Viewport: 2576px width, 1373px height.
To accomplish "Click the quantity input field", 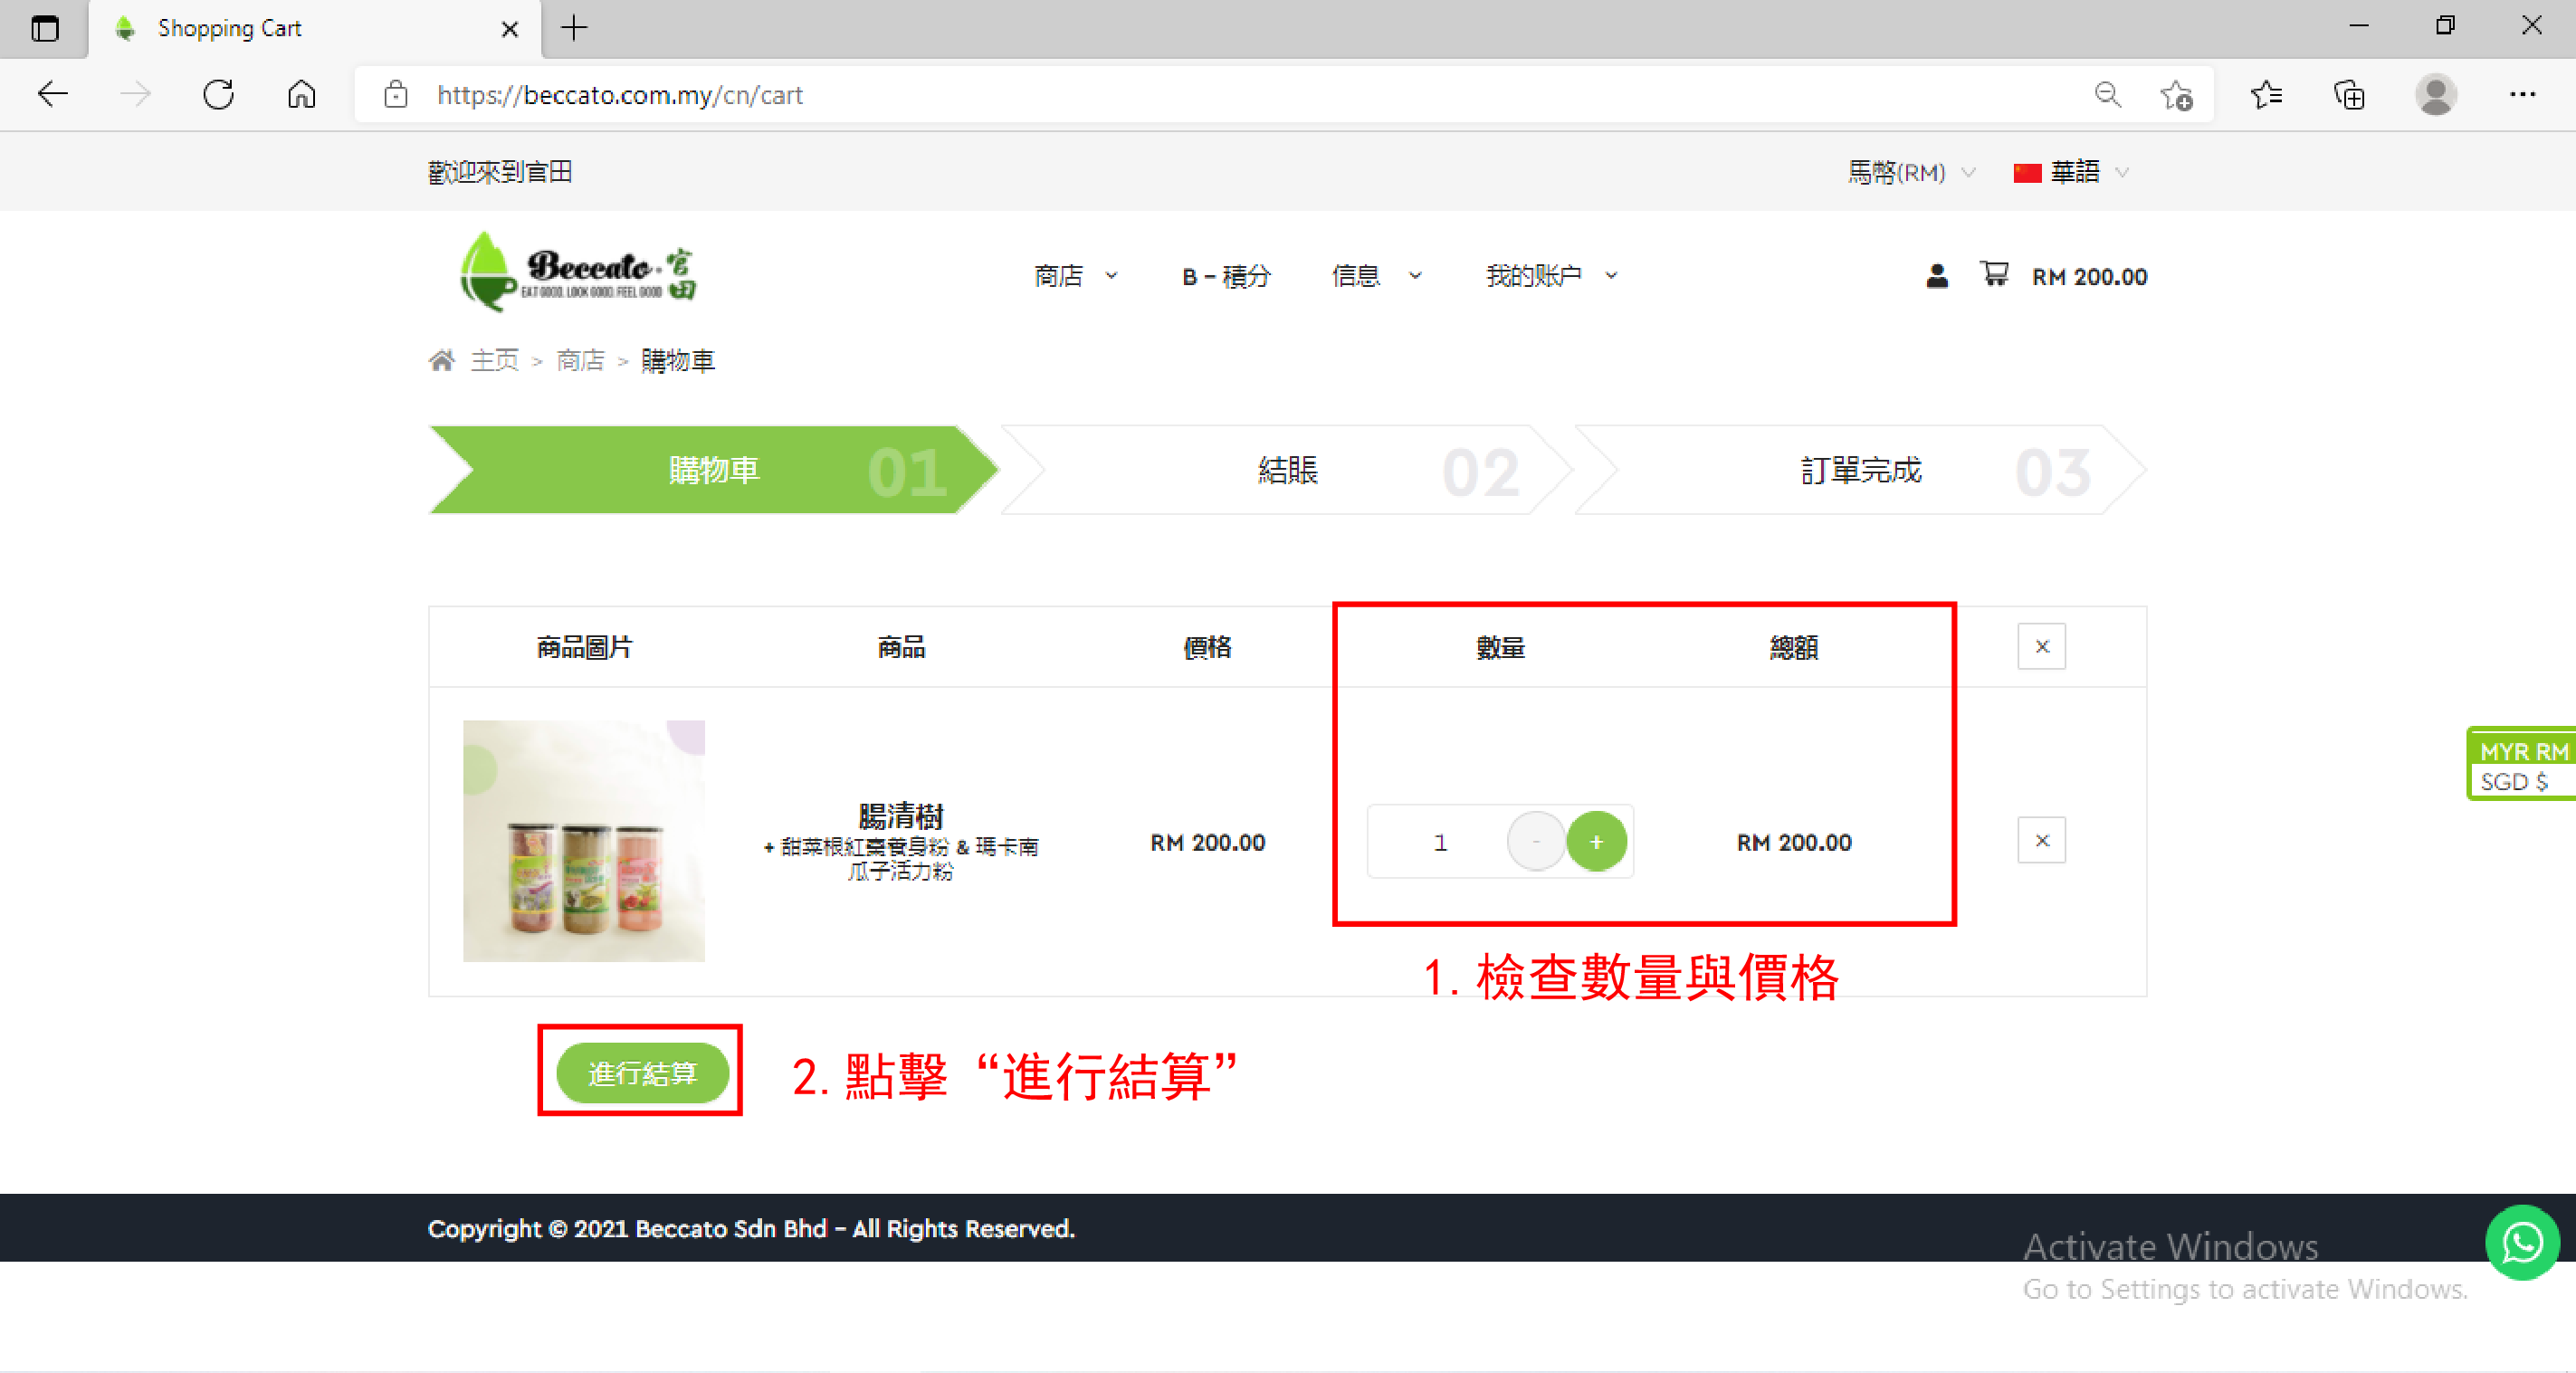I will pos(1439,842).
